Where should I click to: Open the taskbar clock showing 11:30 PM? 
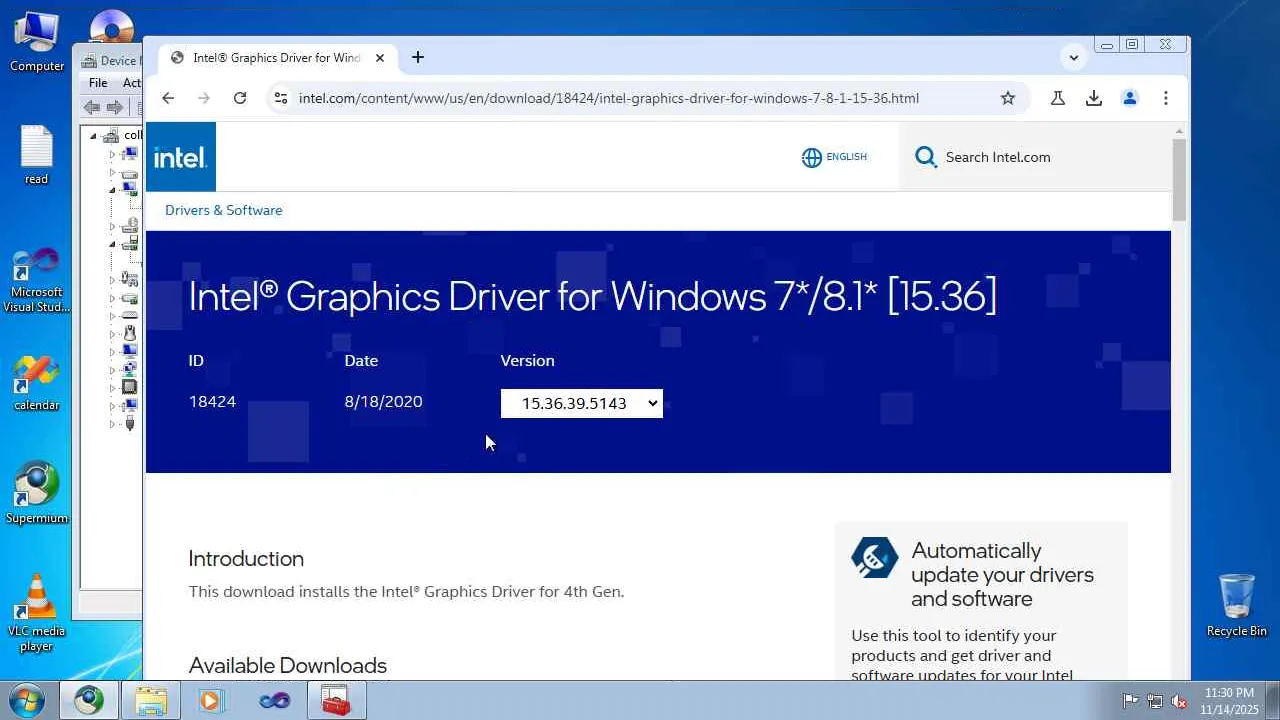[1229, 701]
